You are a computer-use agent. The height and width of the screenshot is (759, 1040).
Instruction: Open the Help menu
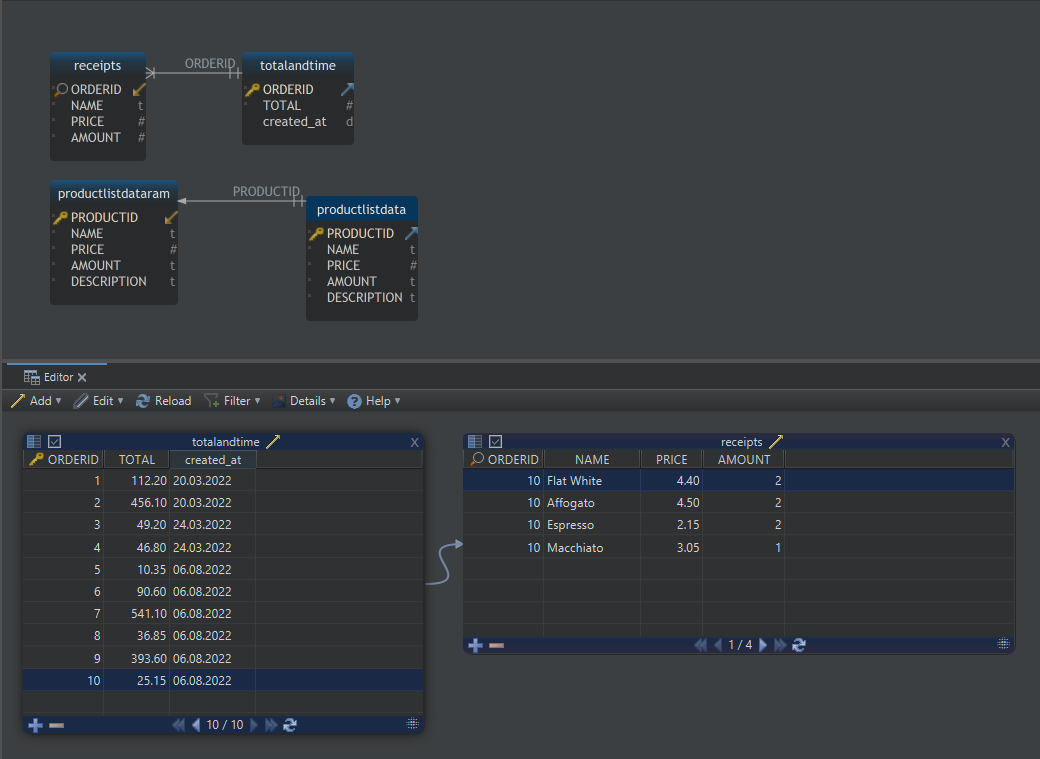point(374,400)
